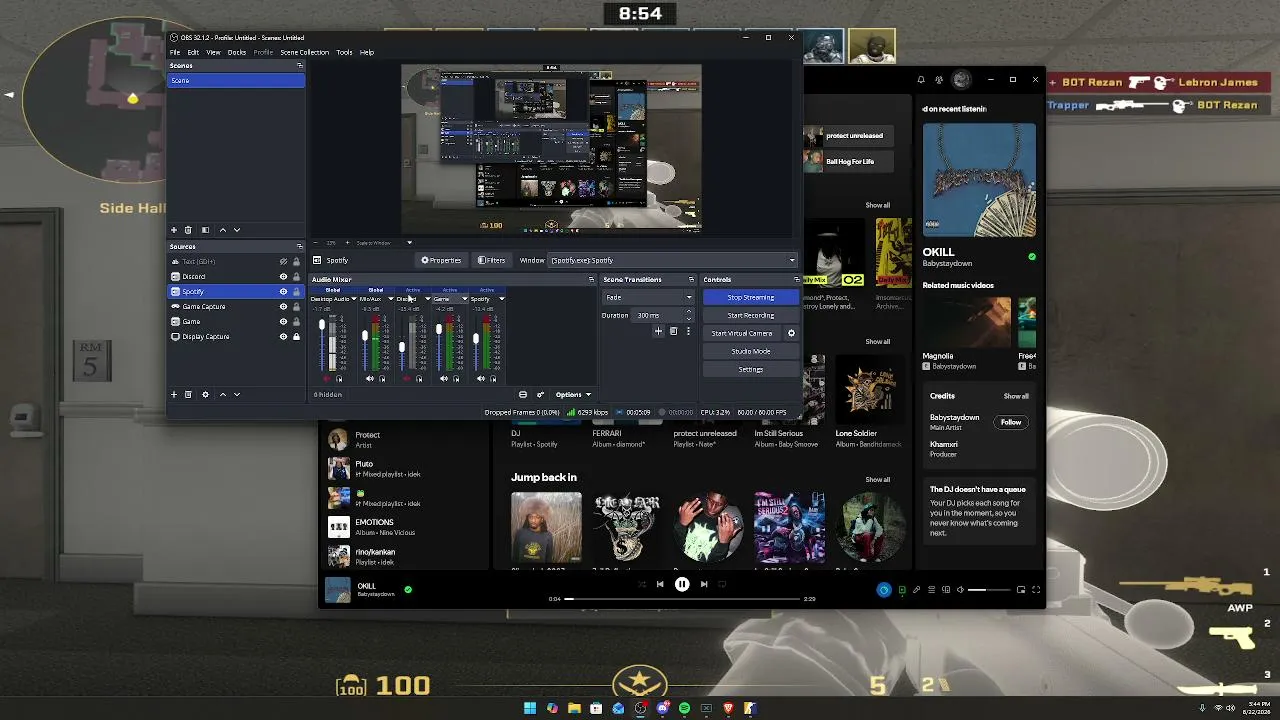The height and width of the screenshot is (720, 1280).
Task: Add a scene transition with plus icon
Action: pos(658,331)
